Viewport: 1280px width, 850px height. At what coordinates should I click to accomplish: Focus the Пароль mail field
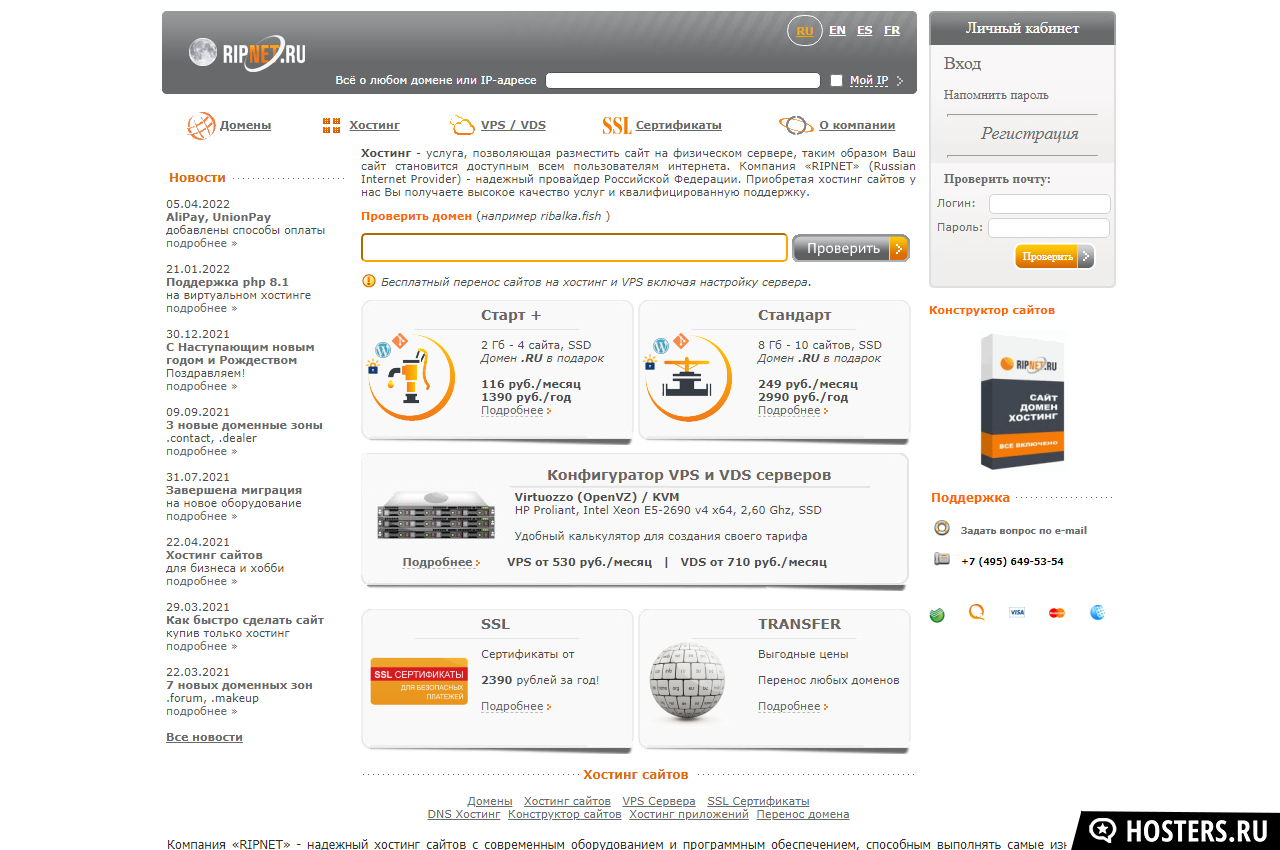pos(1050,228)
